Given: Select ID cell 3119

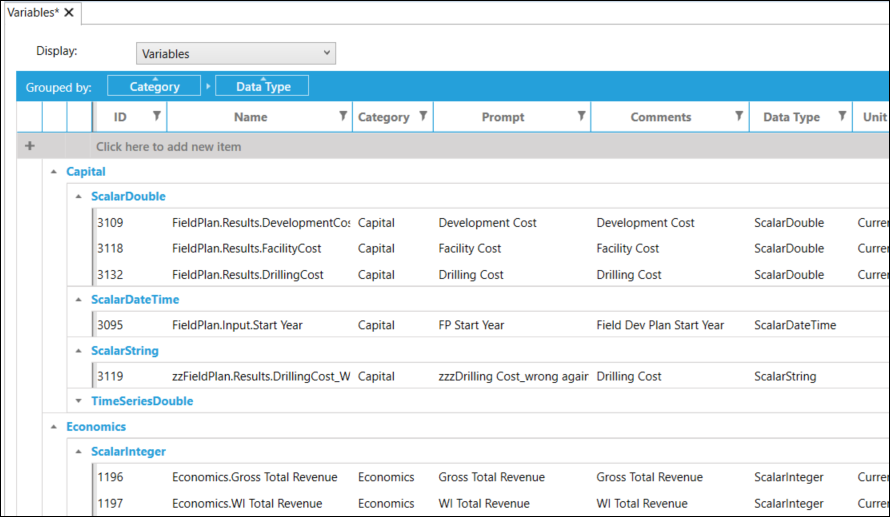Looking at the screenshot, I should click(110, 376).
